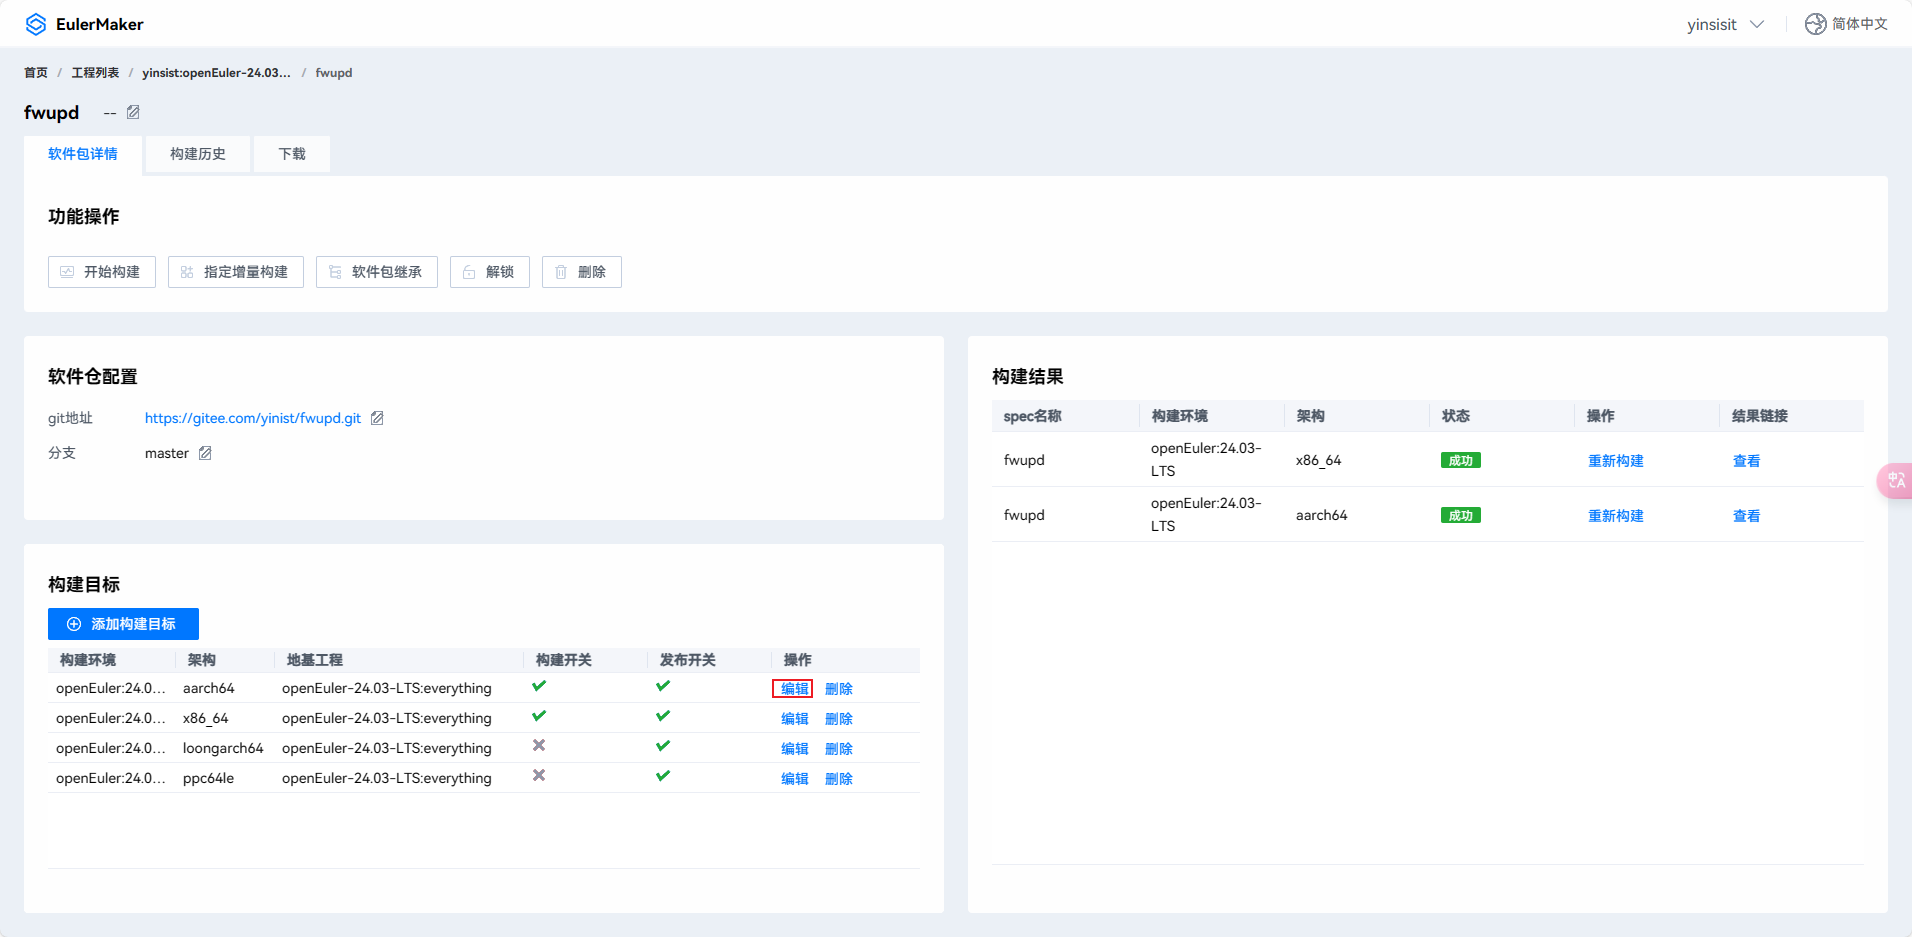
Task: Click 删除 for the loongarch64 target
Action: click(x=839, y=749)
